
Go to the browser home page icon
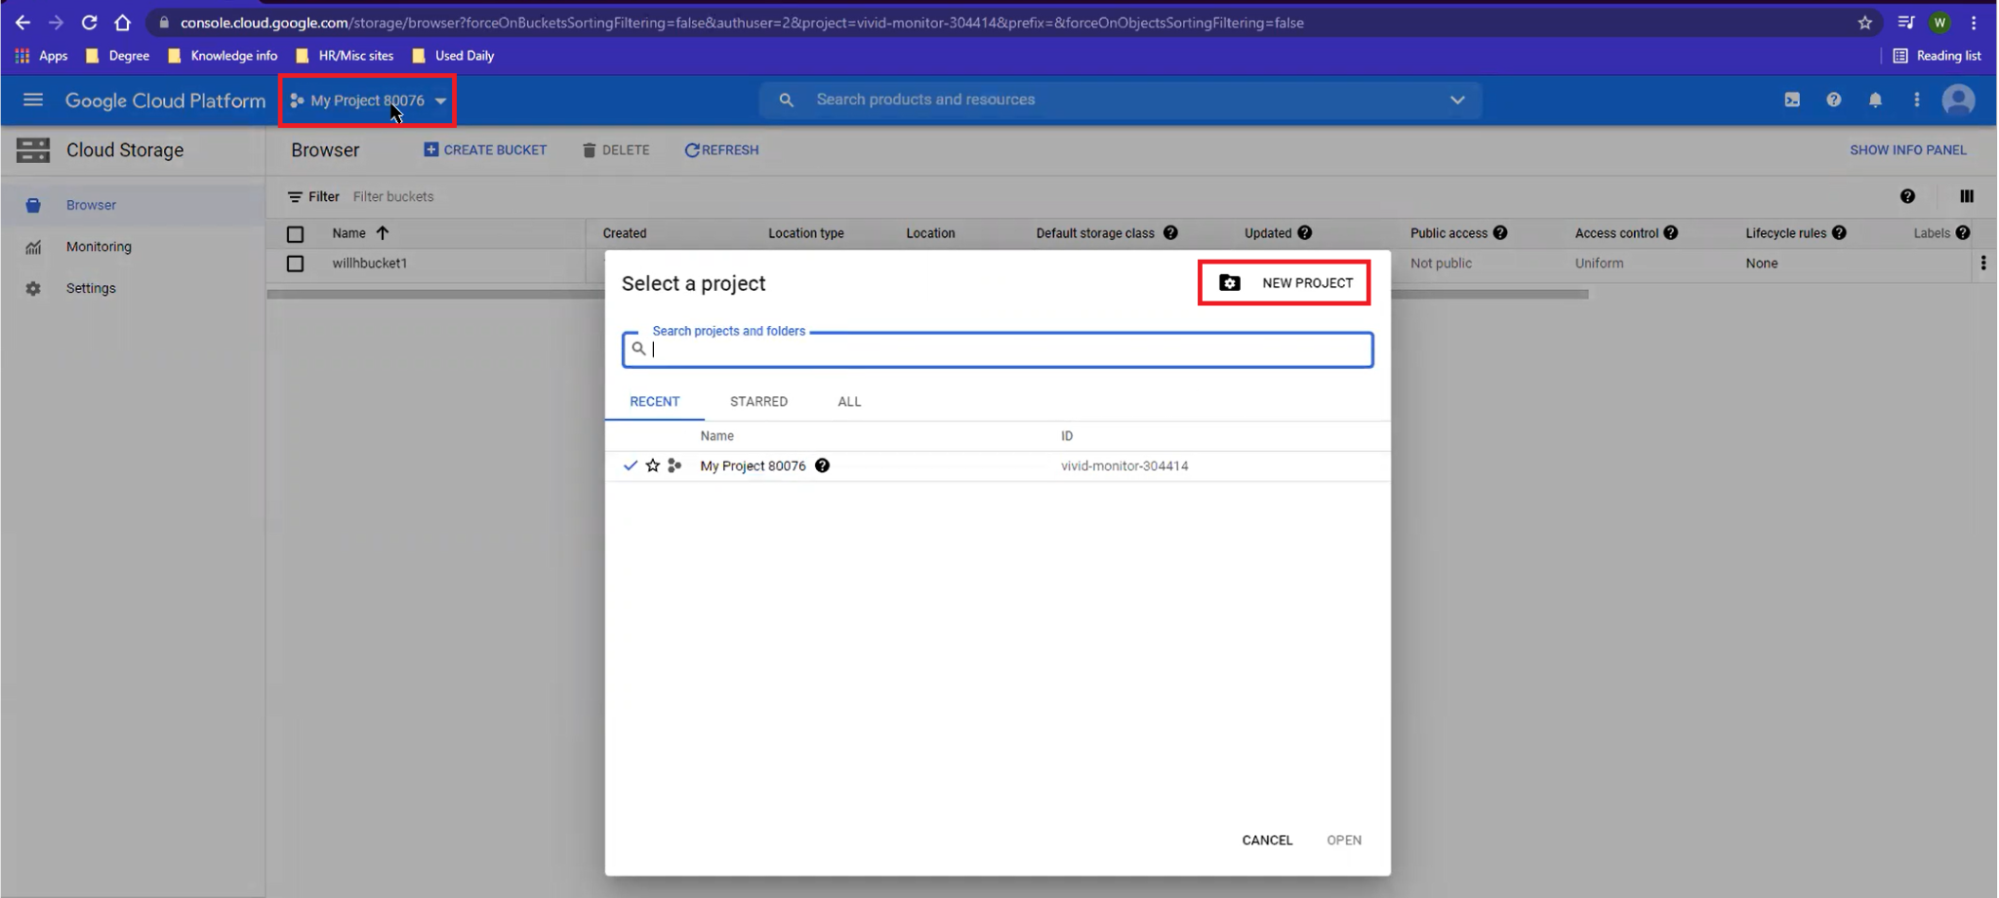tap(122, 22)
